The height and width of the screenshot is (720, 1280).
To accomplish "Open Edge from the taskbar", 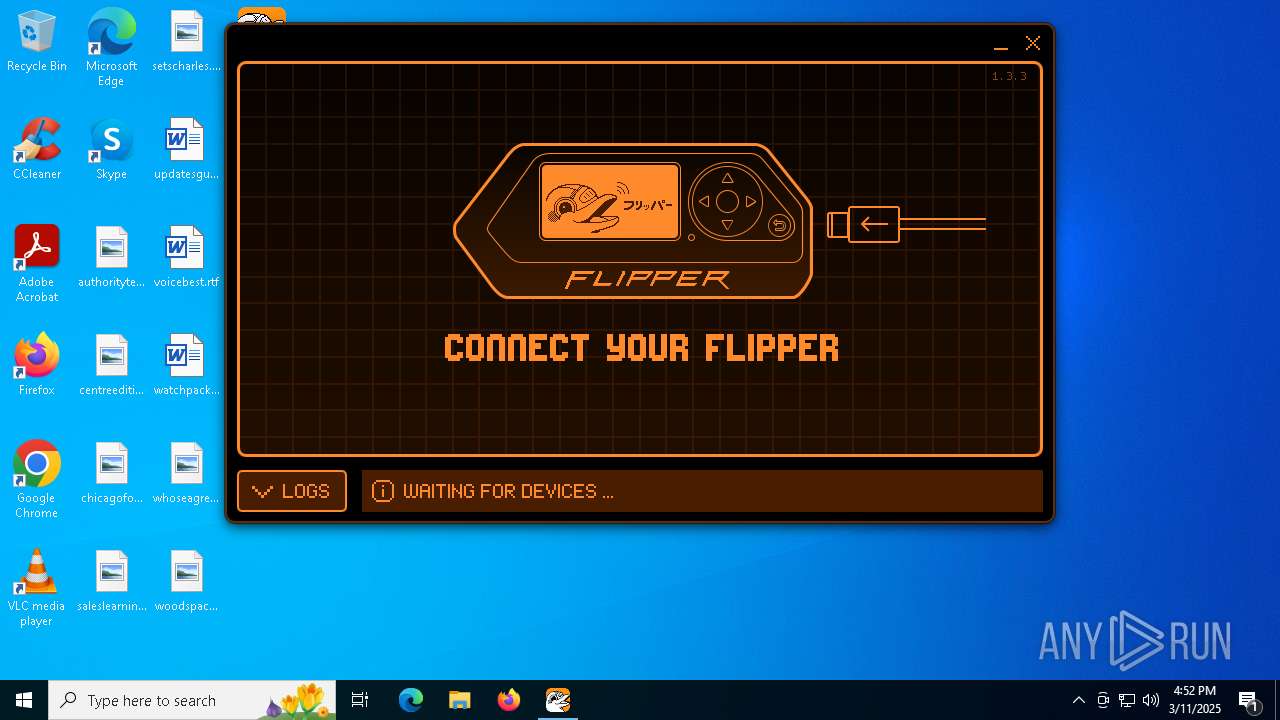I will (411, 700).
